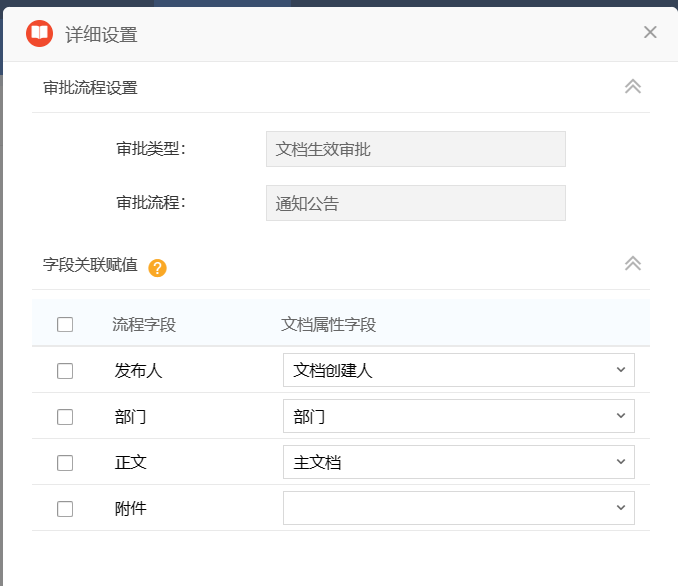
Task: Click the 审批流程 field showing 通知公告
Action: [415, 203]
